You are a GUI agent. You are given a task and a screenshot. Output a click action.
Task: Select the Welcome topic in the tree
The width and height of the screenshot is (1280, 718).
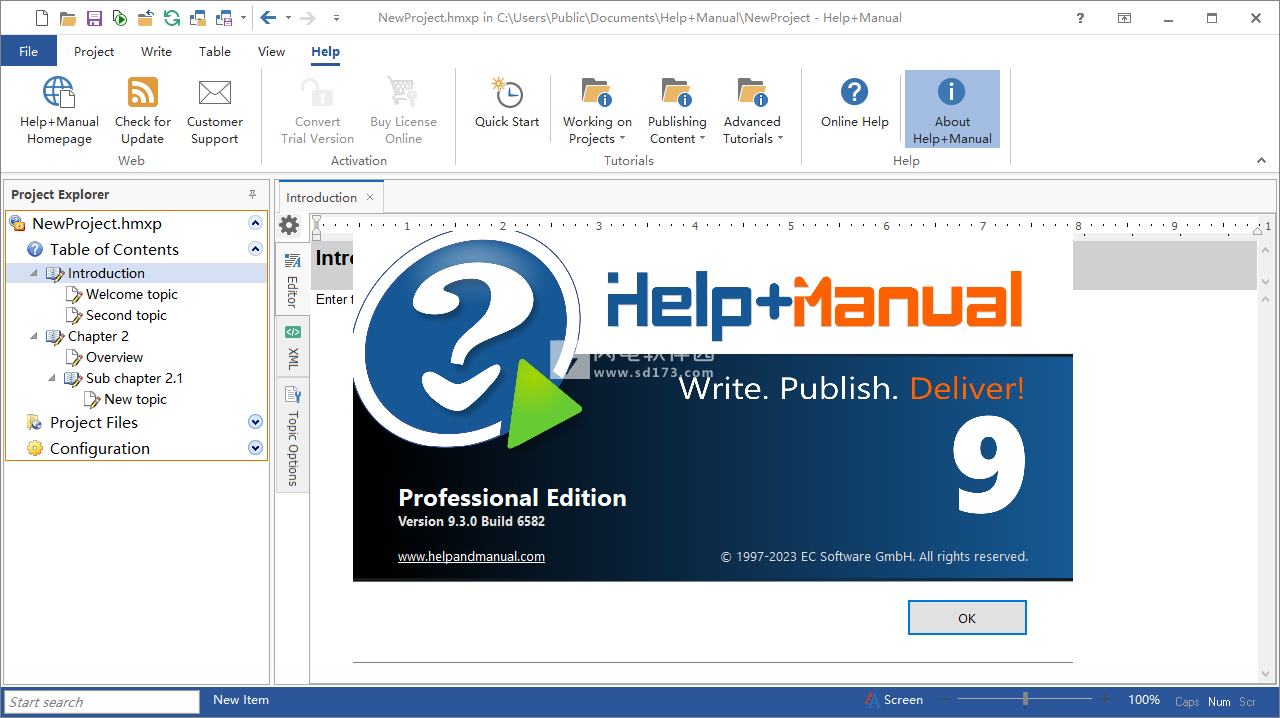pyautogui.click(x=132, y=294)
